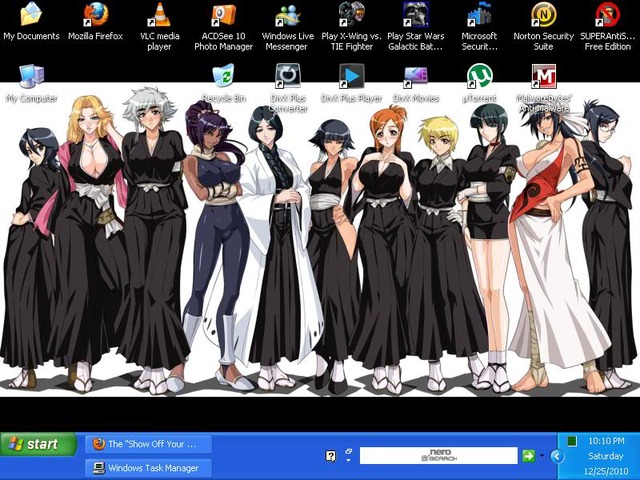Click the 10:10 PM system clock

pos(606,441)
